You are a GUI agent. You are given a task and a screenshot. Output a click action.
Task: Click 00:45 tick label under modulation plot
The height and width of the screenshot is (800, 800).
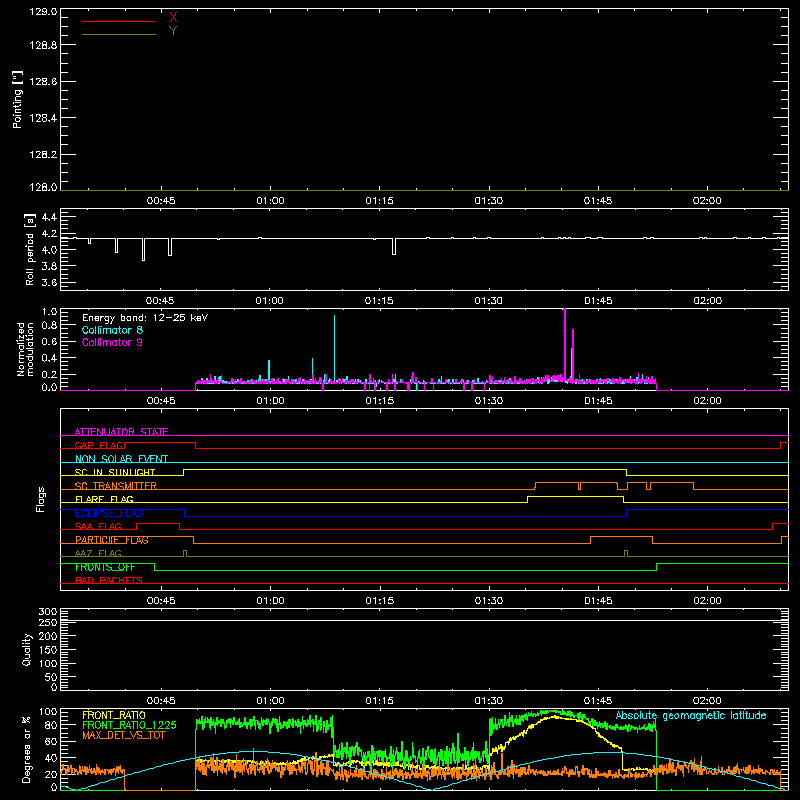[x=161, y=401]
